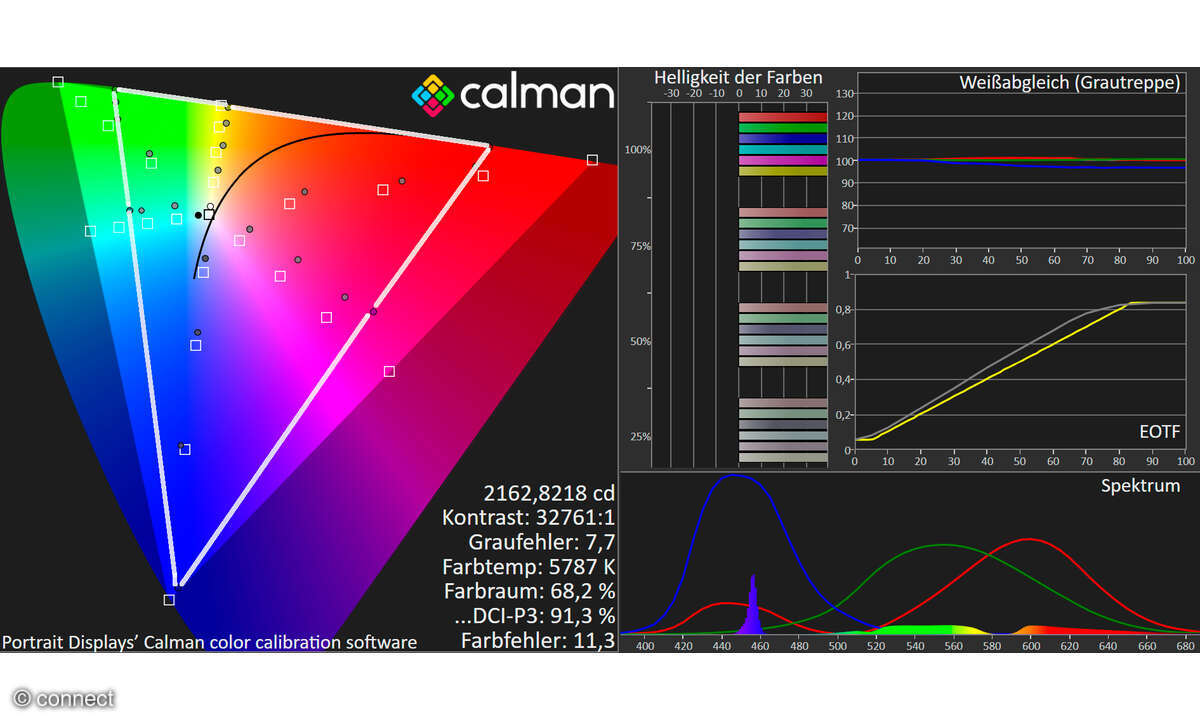Click the Weißabgleich (Grautreppe) chart title
This screenshot has height=720, width=1200.
1069,81
